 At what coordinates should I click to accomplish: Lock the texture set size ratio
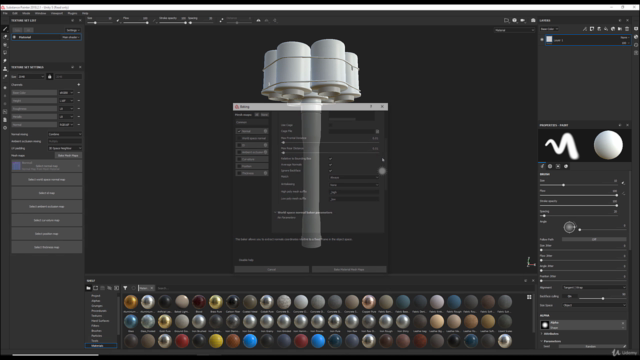tap(50, 76)
